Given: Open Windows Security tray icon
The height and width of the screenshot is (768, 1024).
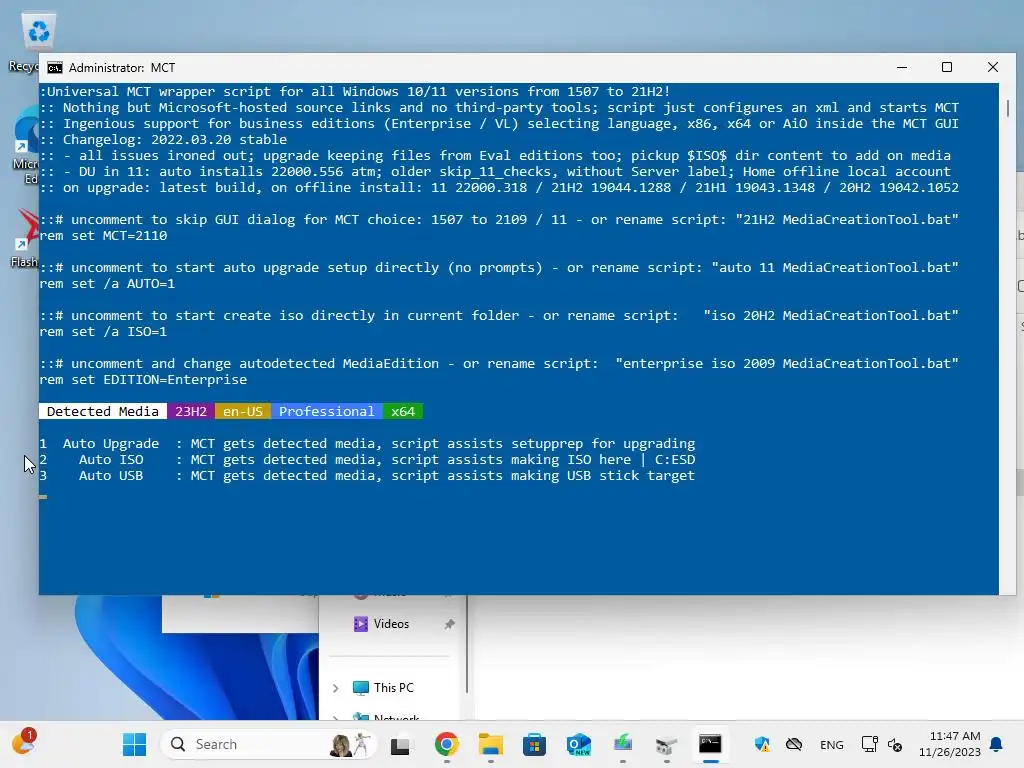Looking at the screenshot, I should click(762, 744).
